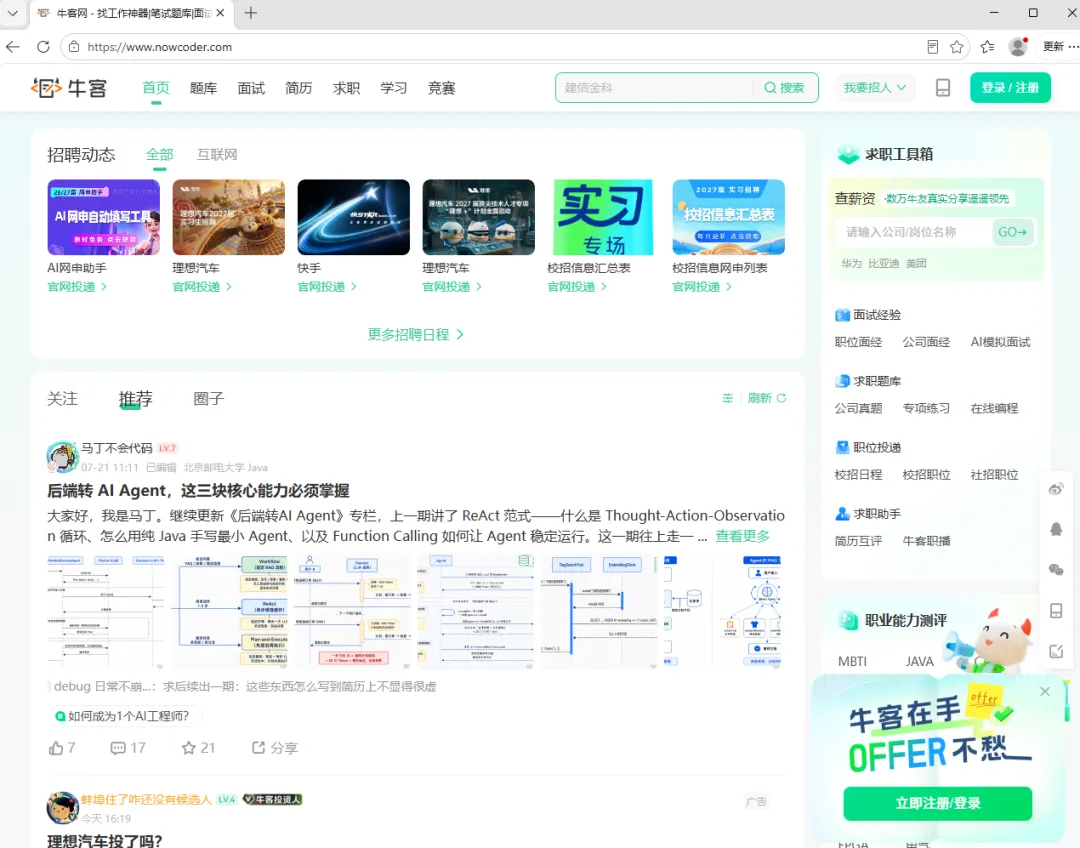Open the 快手 recruitment thumbnail

point(353,217)
